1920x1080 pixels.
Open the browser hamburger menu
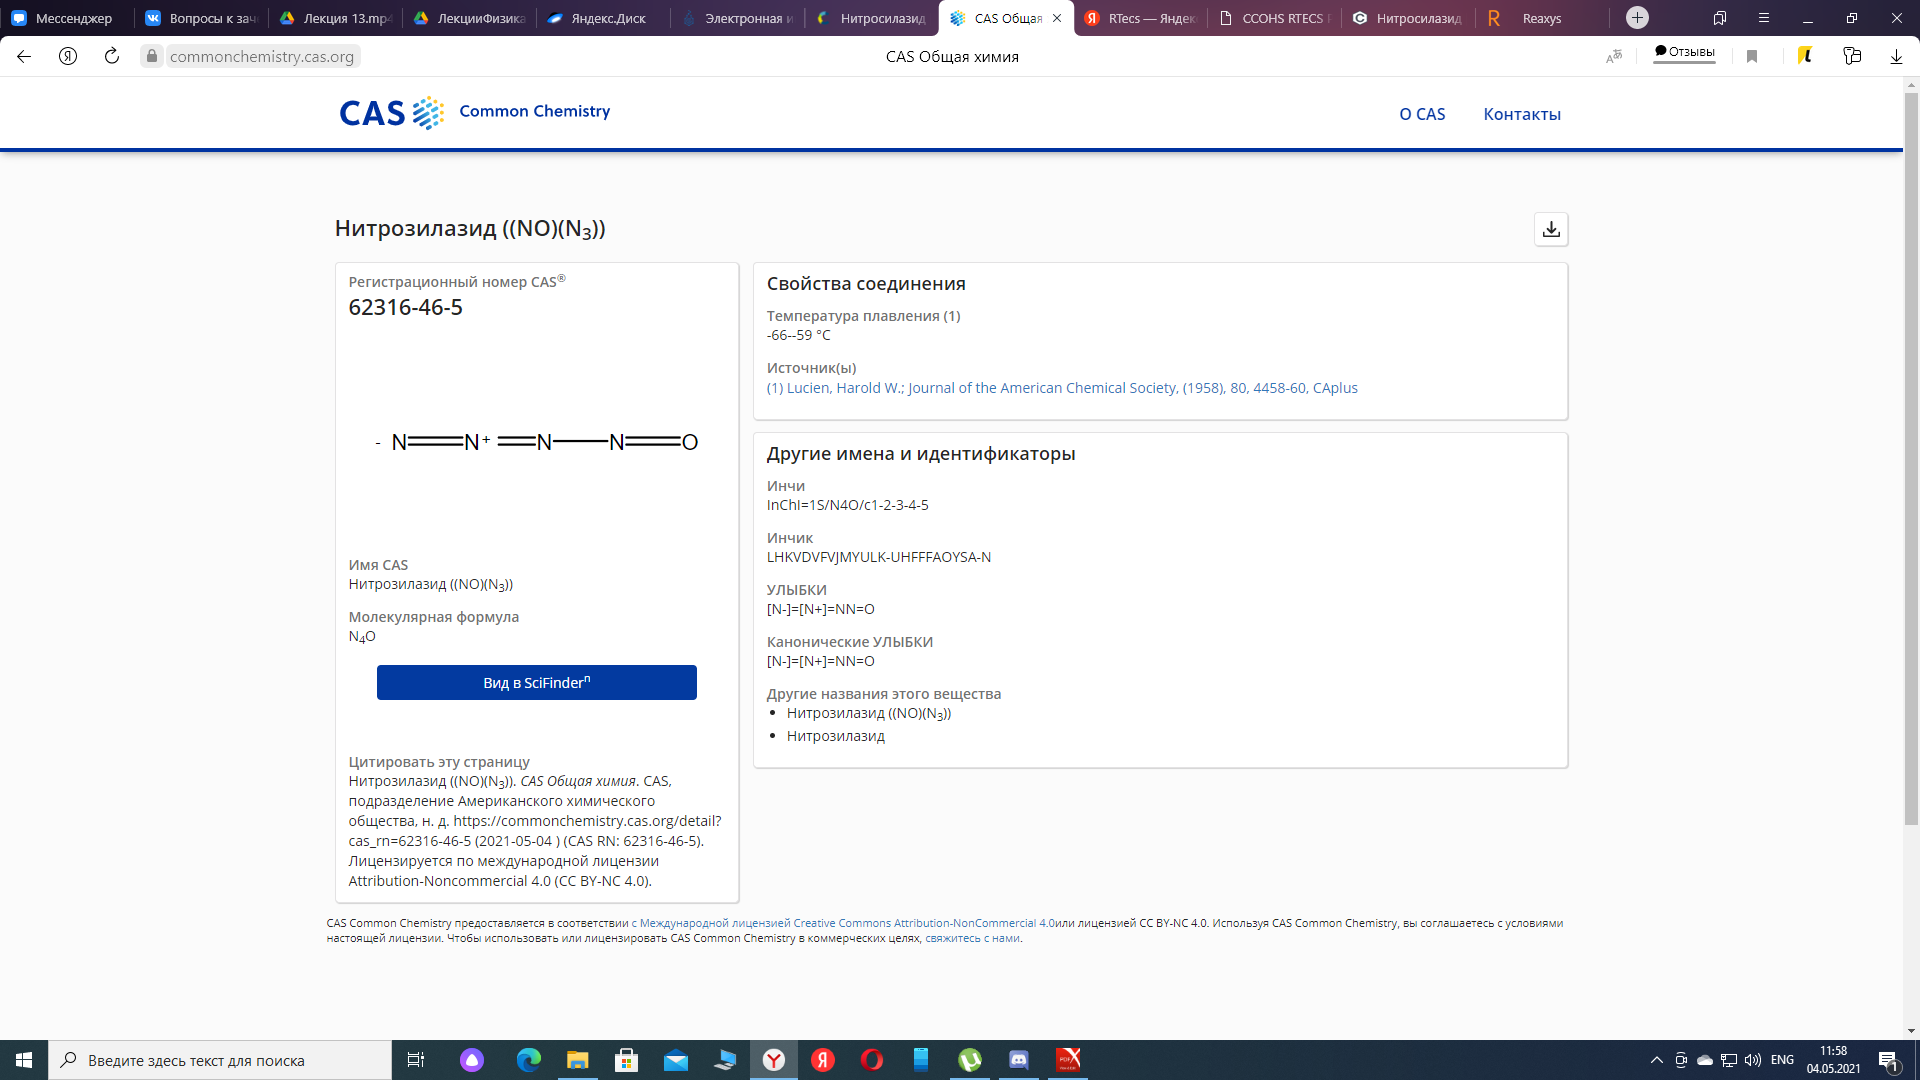1764,18
